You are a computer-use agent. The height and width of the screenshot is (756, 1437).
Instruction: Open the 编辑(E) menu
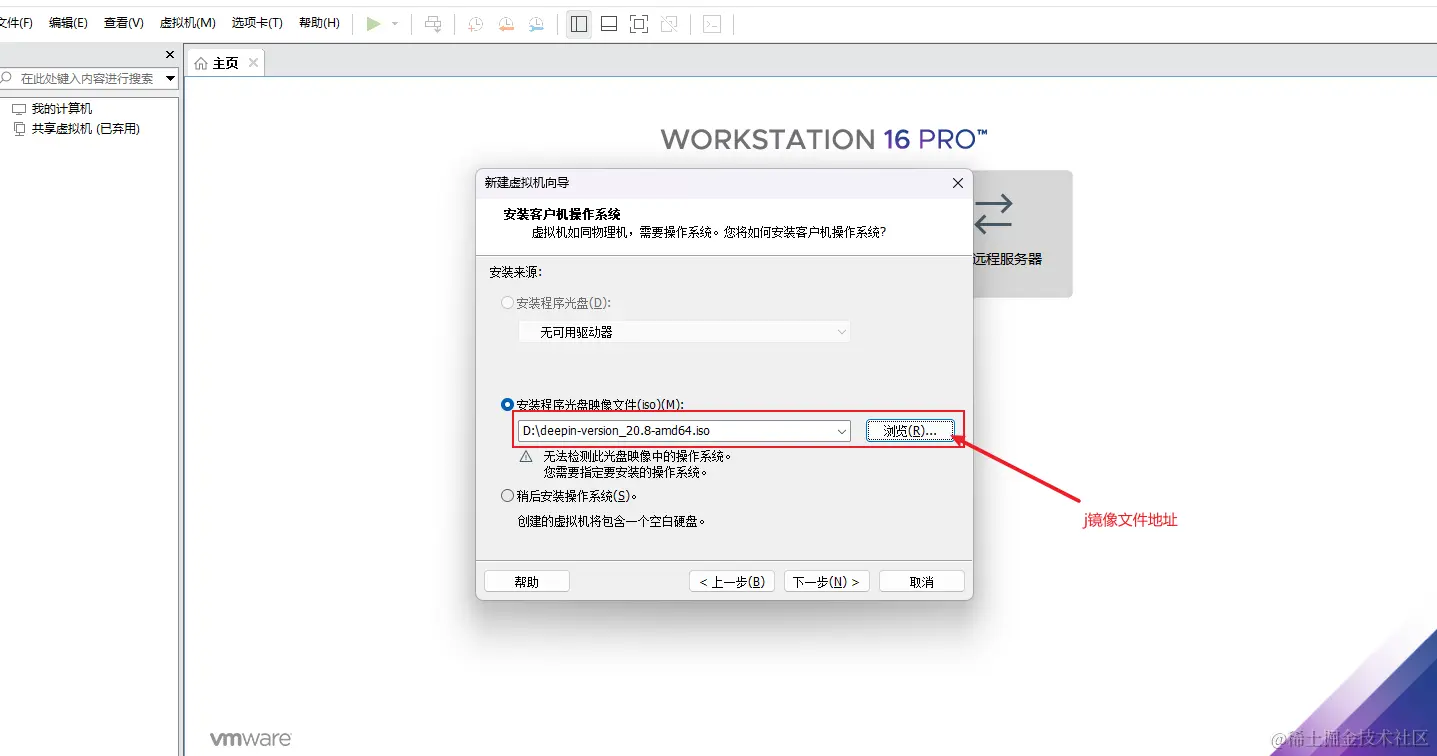point(68,23)
